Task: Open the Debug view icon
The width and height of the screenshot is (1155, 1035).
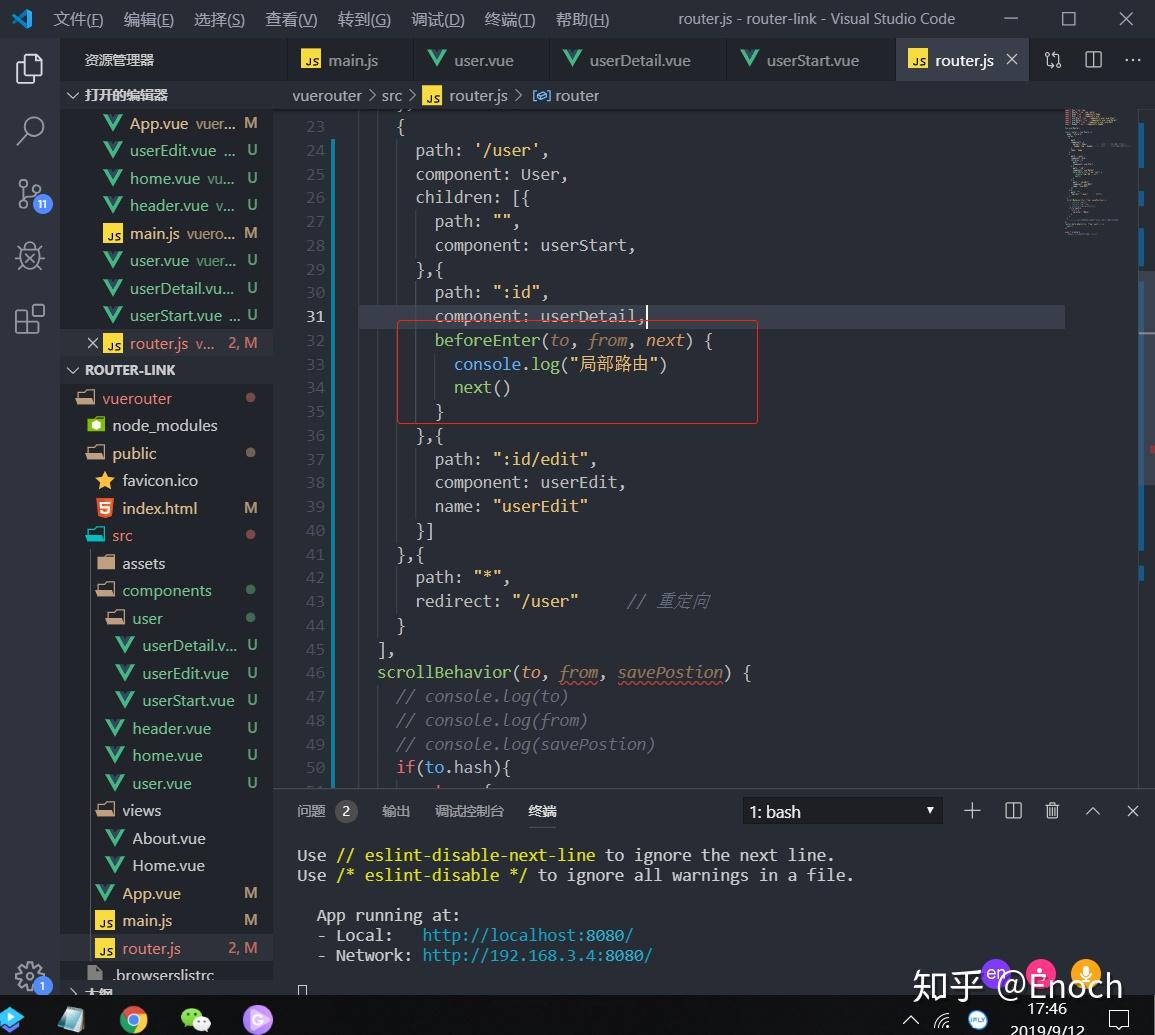Action: 30,257
